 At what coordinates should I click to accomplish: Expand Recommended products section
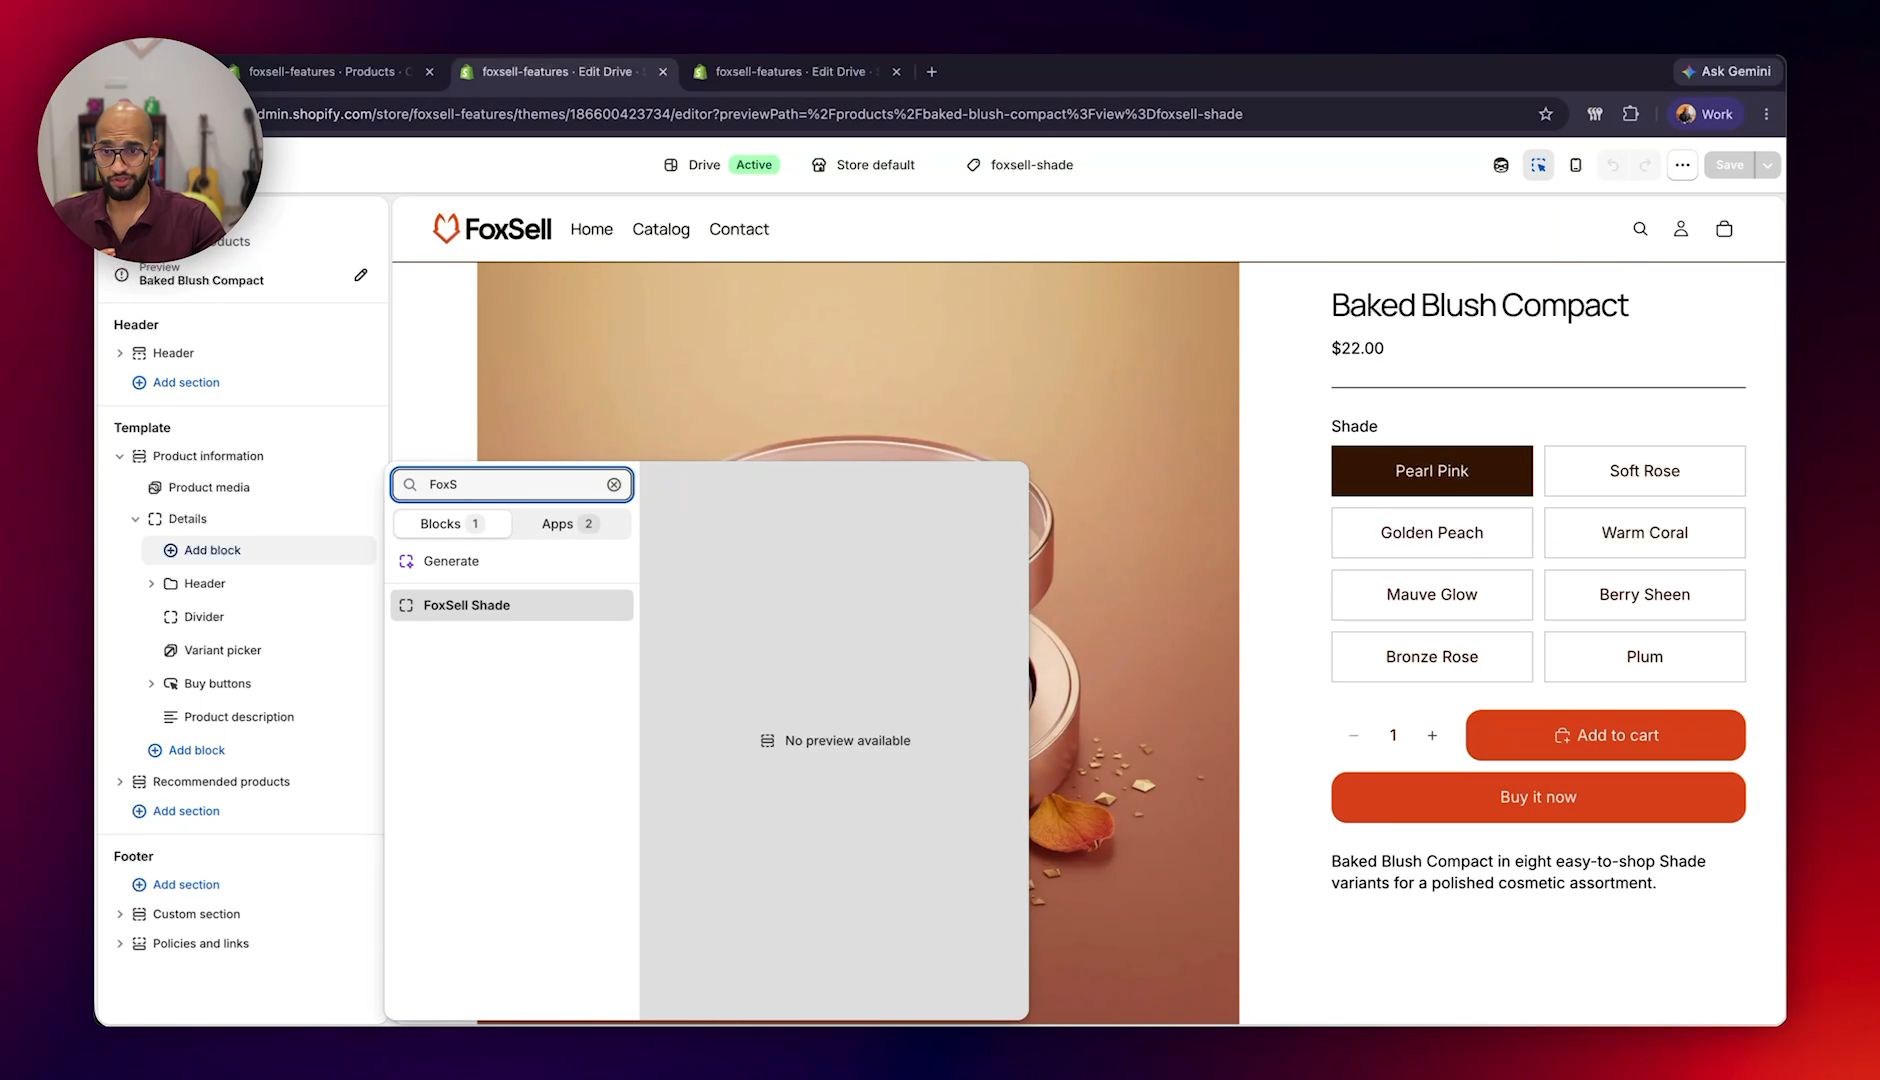point(120,782)
